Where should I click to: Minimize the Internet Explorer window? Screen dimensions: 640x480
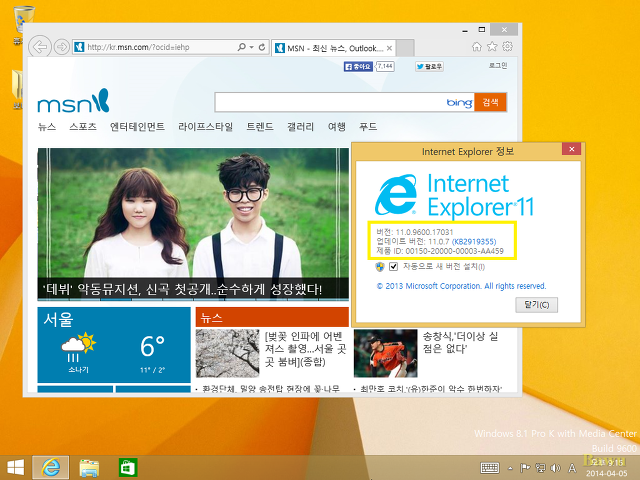point(464,30)
